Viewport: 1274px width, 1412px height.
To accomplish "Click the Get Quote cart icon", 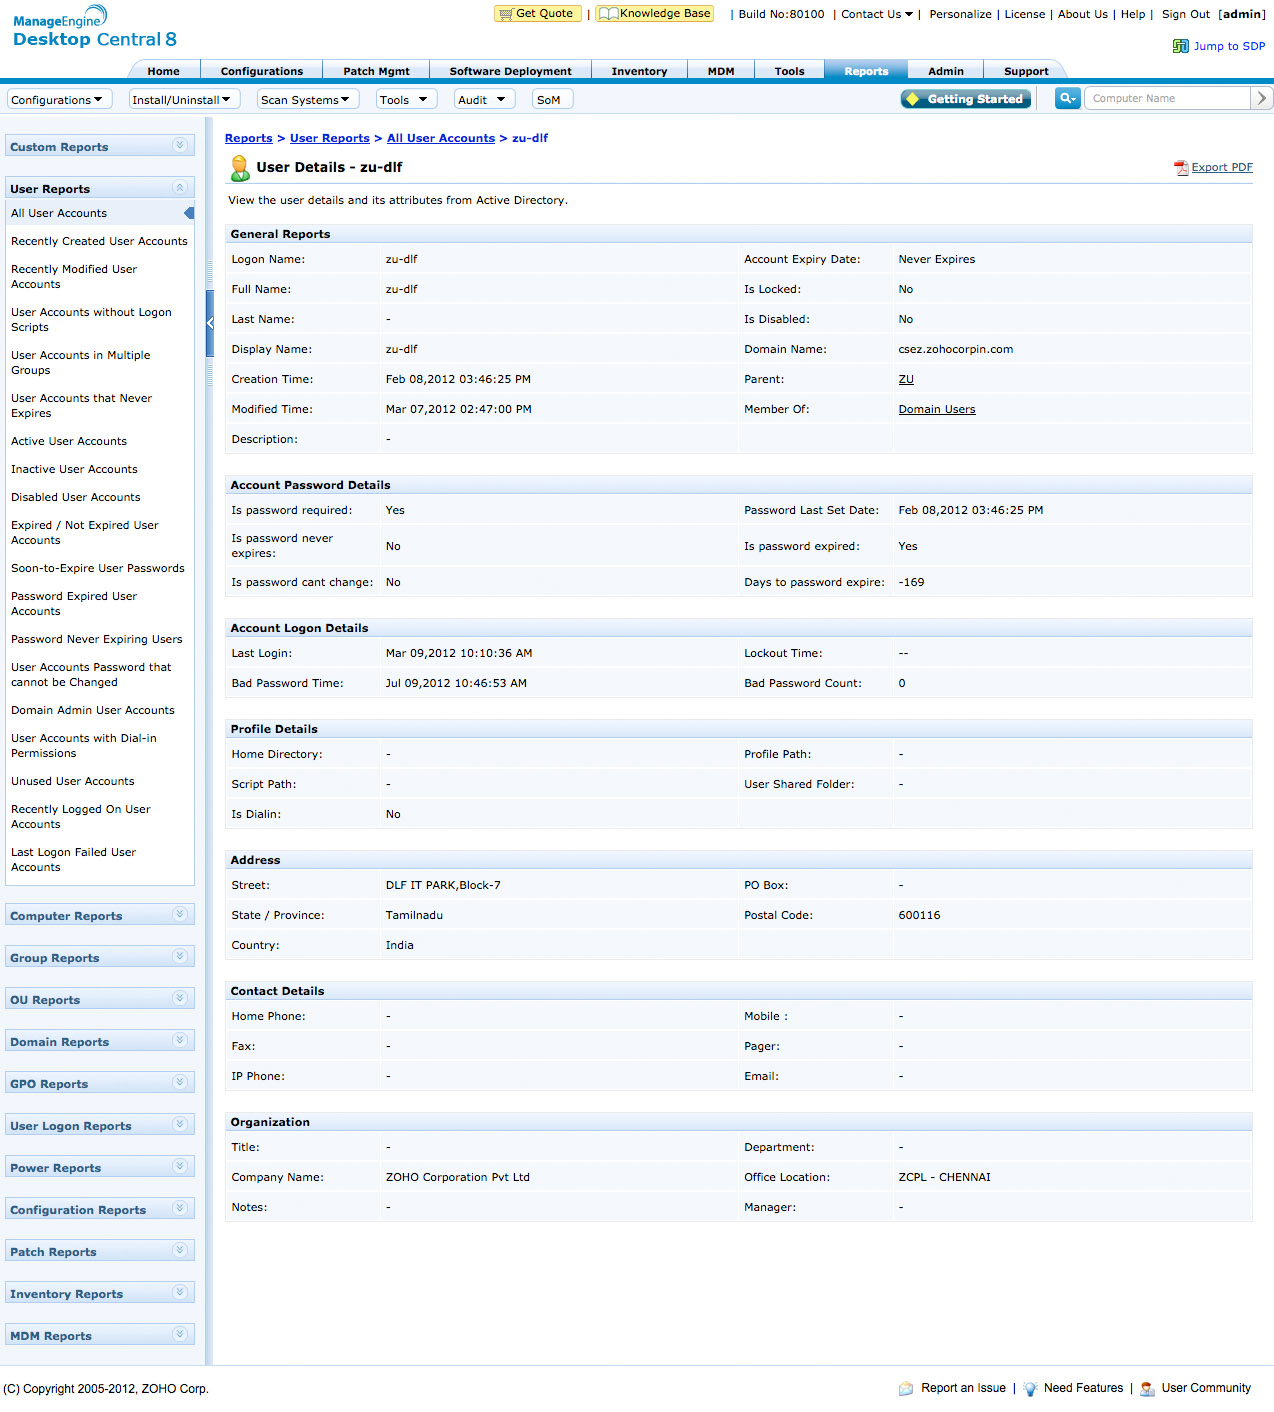I will coord(505,14).
